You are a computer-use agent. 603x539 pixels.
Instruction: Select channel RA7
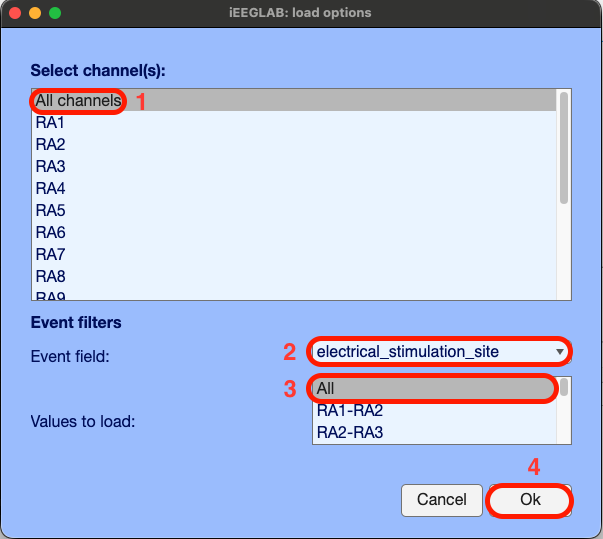[x=294, y=254]
